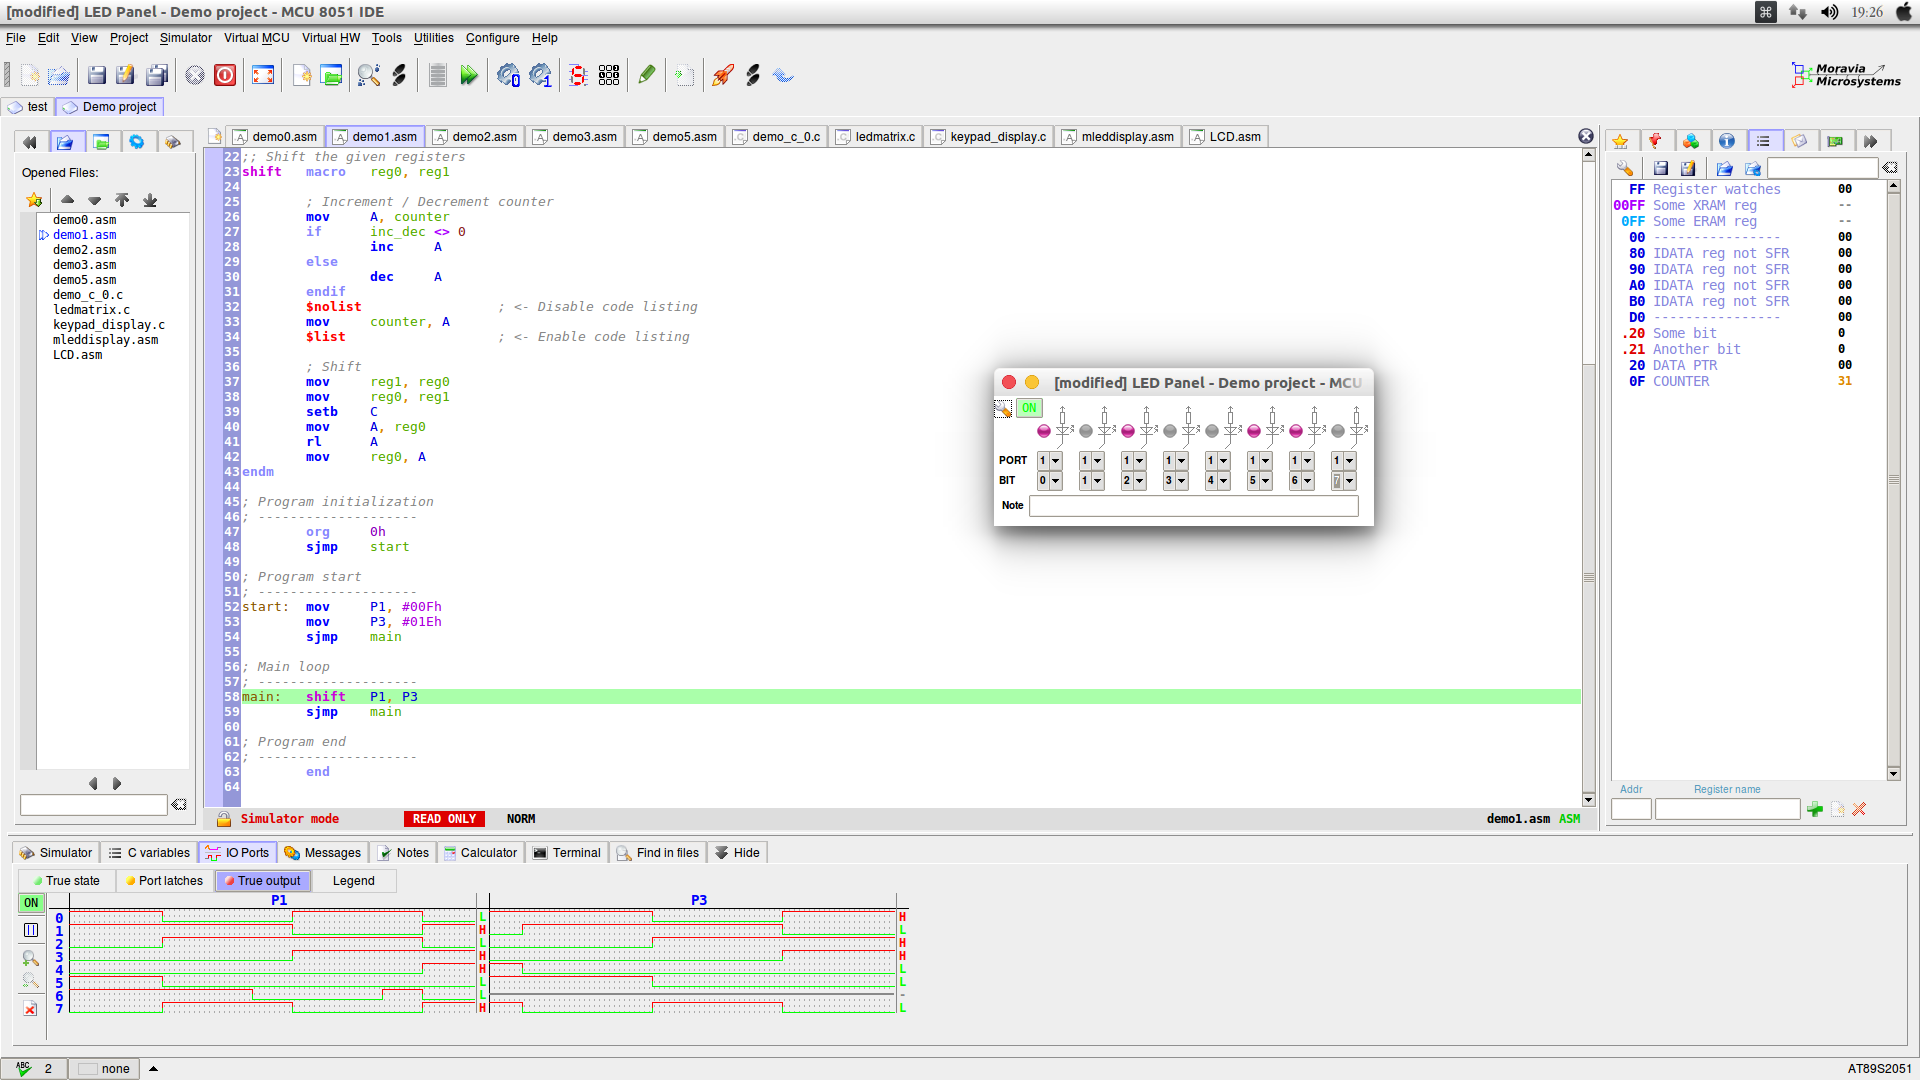Click the Save file toolbar icon

tap(97, 75)
